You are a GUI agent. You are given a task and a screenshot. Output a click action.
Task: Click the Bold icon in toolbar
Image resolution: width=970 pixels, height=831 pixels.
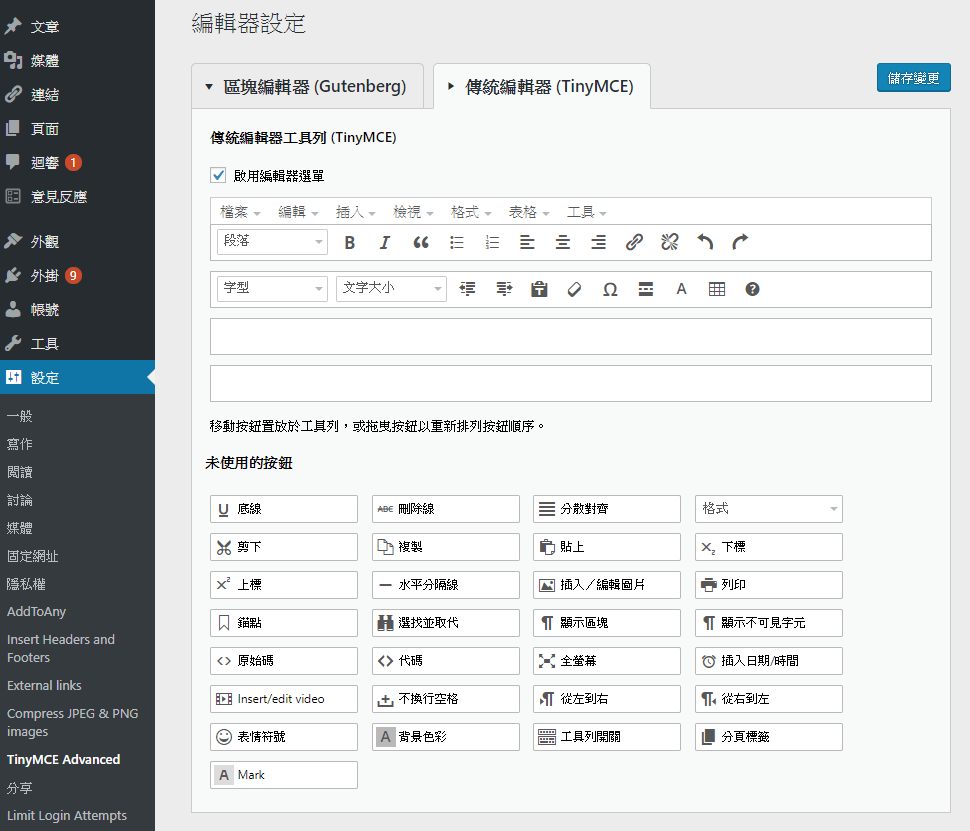coord(350,243)
